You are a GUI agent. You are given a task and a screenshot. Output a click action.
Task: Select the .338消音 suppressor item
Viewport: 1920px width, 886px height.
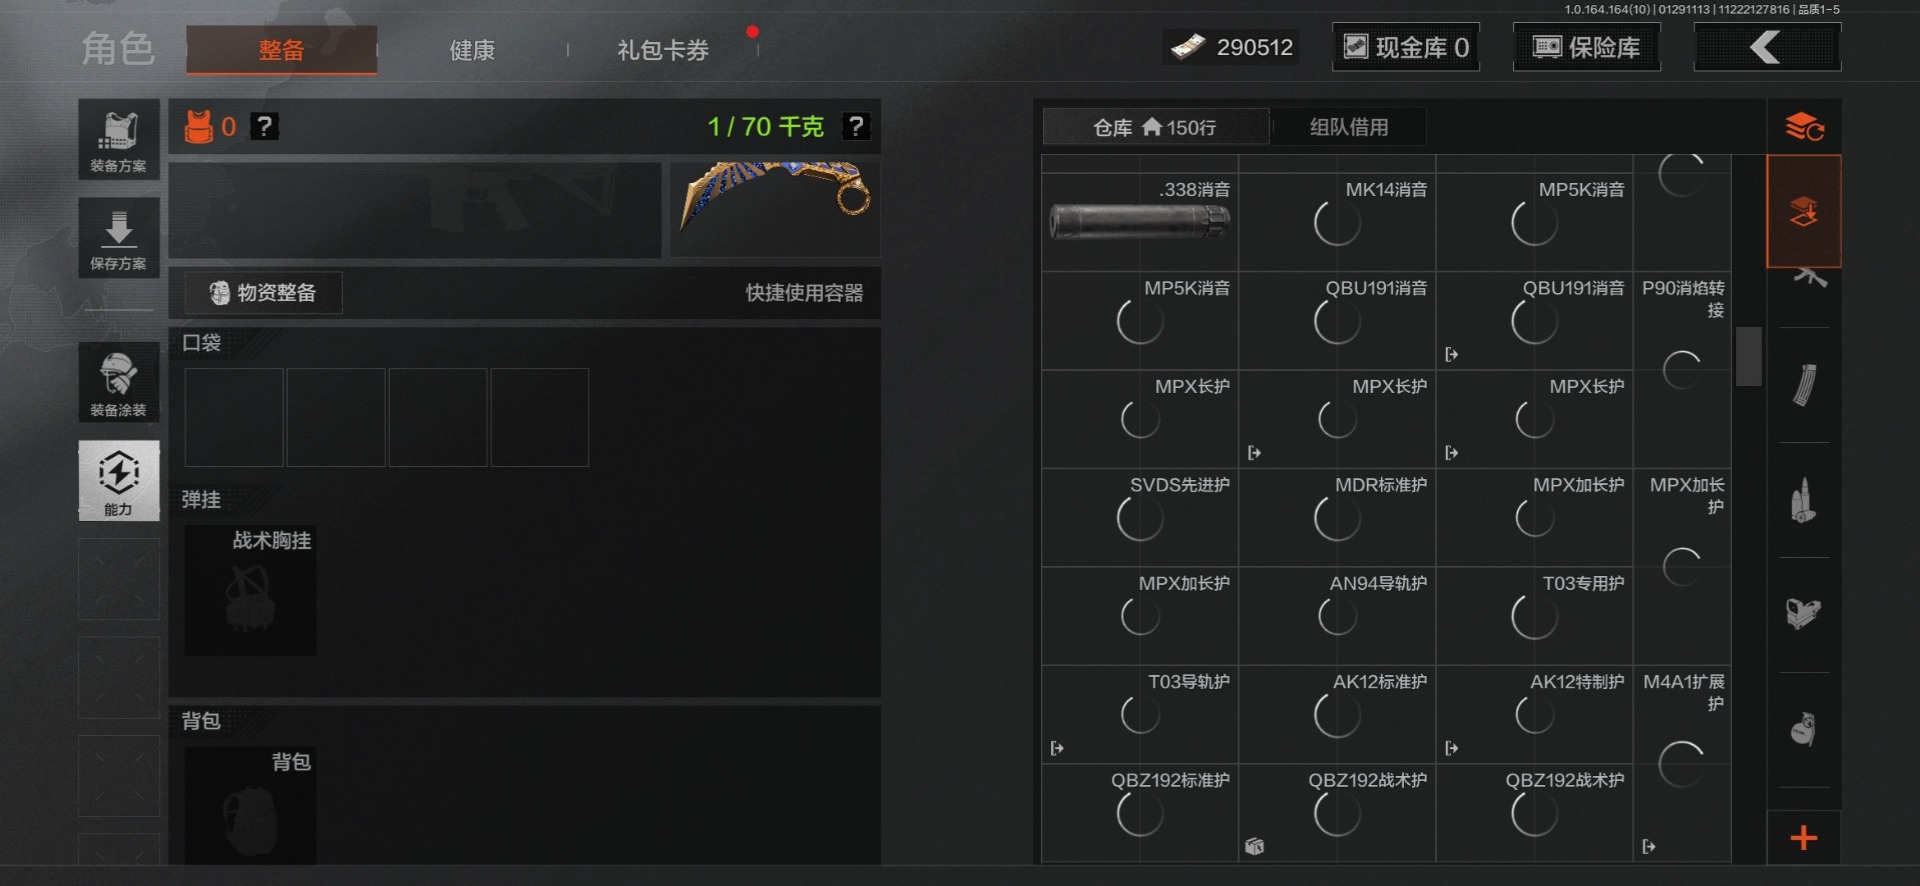tap(1140, 222)
